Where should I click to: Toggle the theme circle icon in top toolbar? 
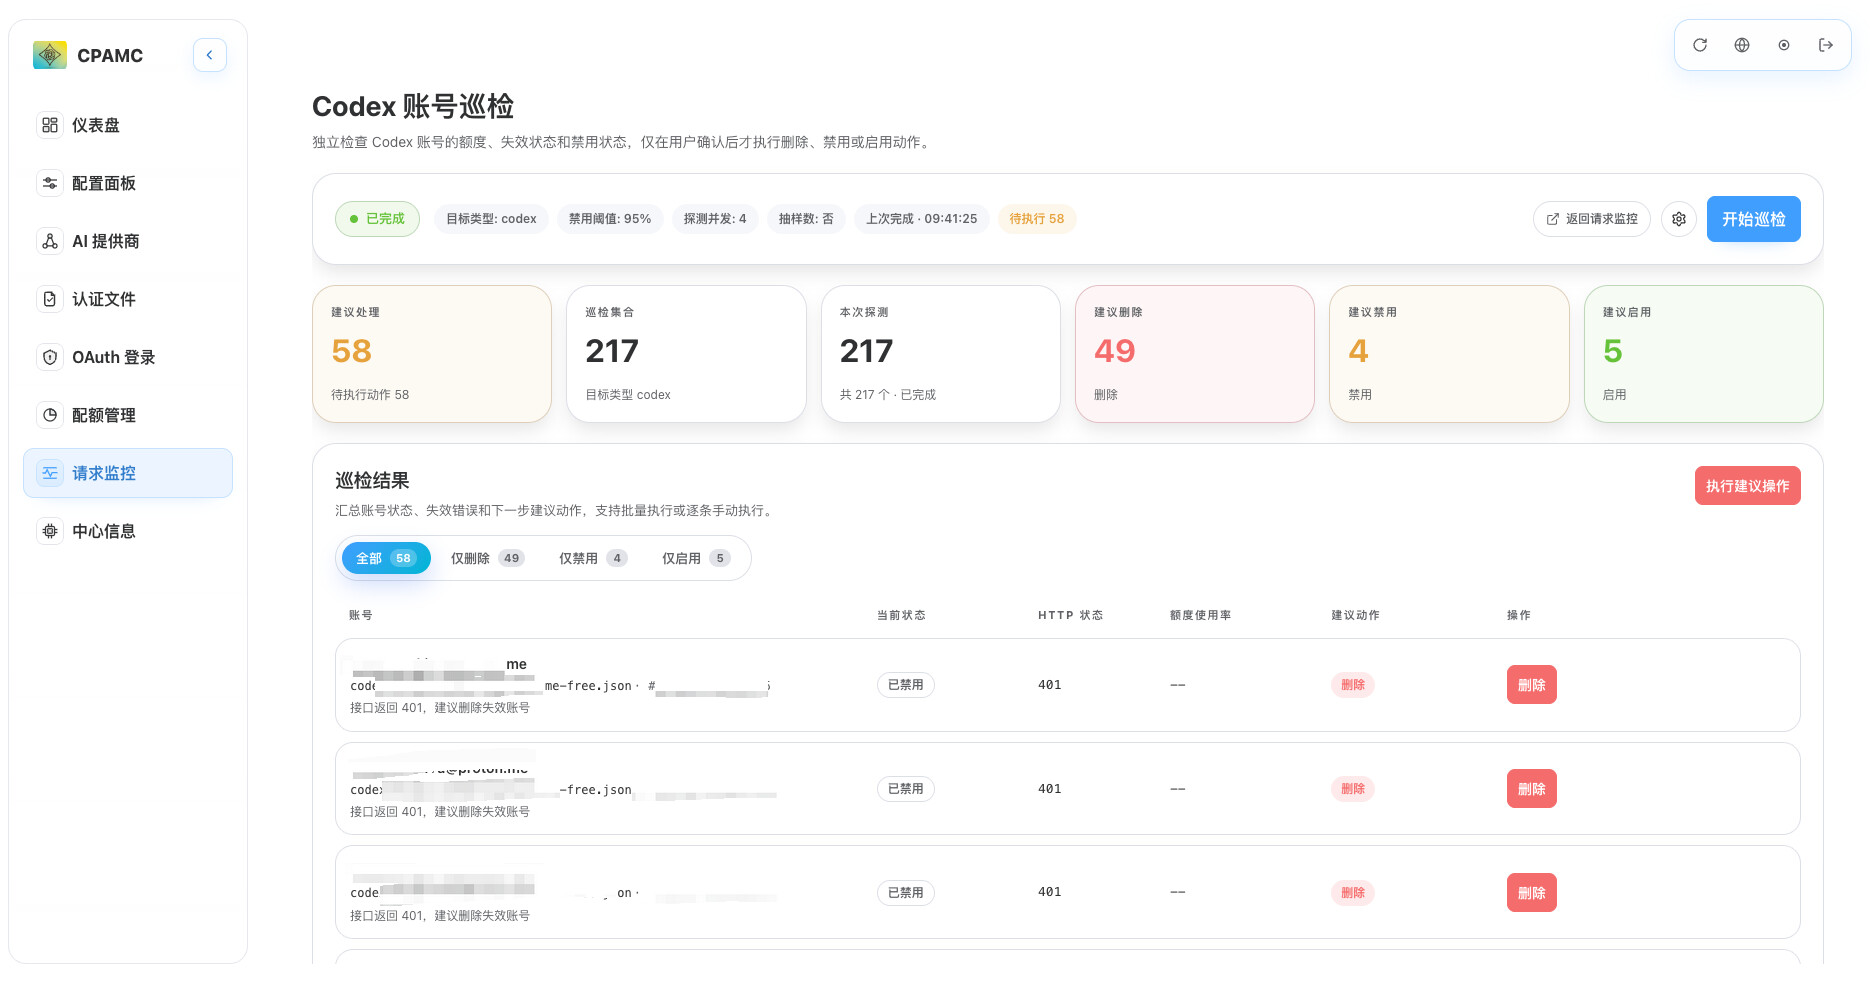point(1784,45)
